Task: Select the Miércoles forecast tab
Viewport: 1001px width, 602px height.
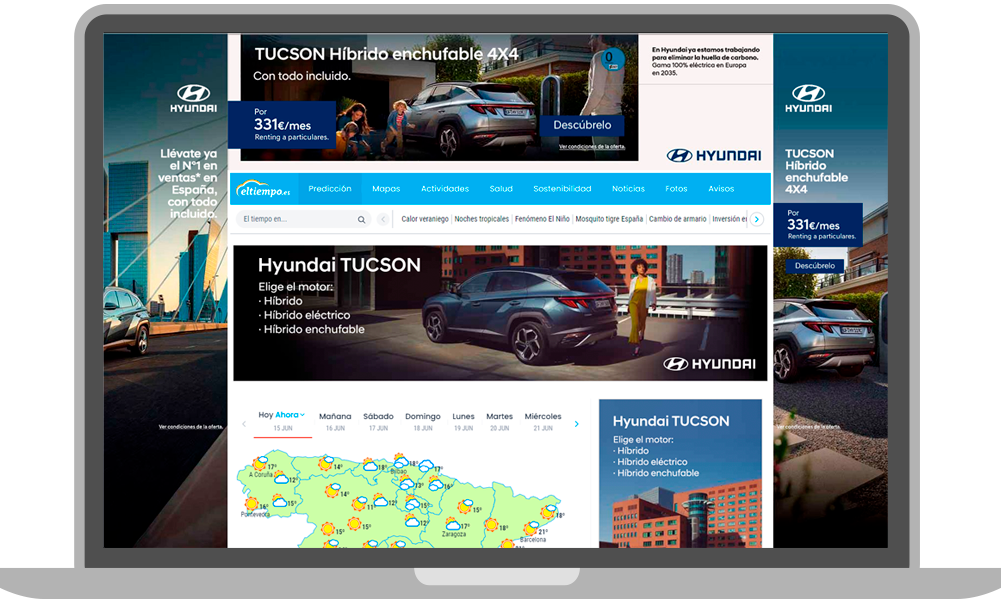Action: pos(543,421)
